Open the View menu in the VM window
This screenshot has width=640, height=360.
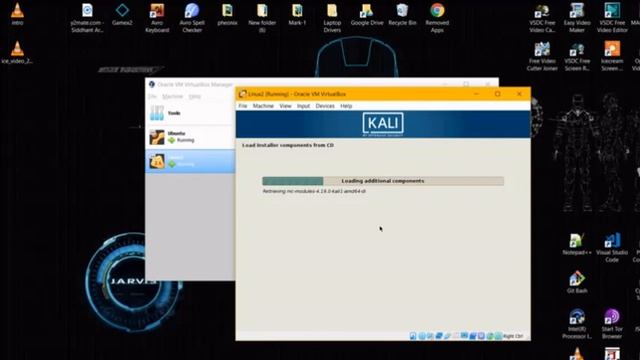point(285,106)
